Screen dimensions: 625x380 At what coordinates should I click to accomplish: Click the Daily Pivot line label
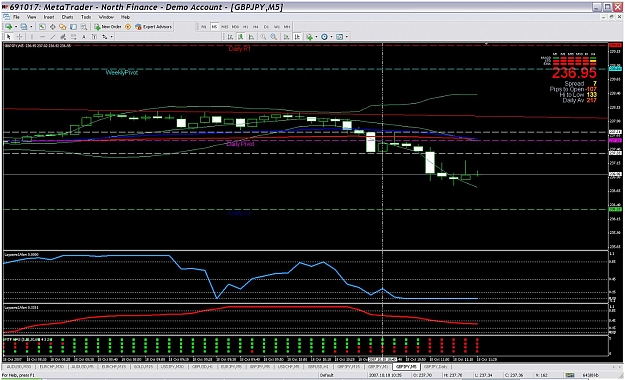(x=240, y=144)
